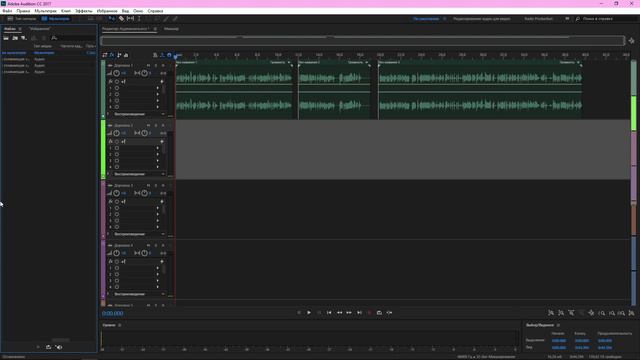Switch to Multitrack view button
This screenshot has width=640, height=360.
56,19
